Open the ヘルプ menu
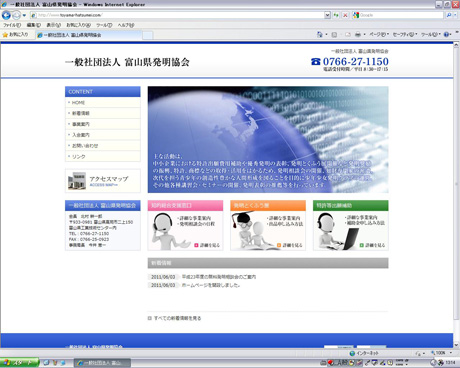Image resolution: width=460 pixels, height=368 pixels. [x=126, y=25]
